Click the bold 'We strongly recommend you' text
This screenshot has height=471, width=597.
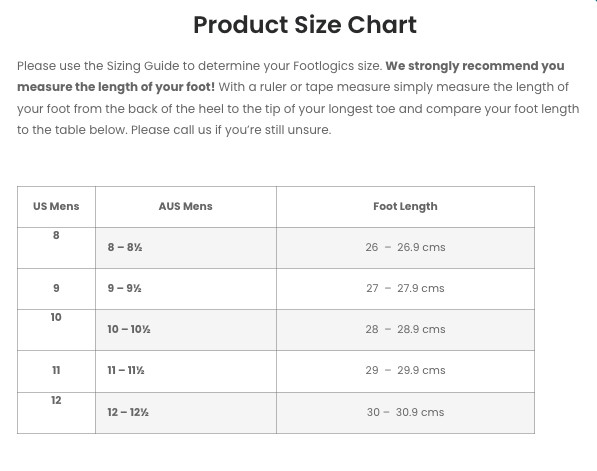pos(475,66)
